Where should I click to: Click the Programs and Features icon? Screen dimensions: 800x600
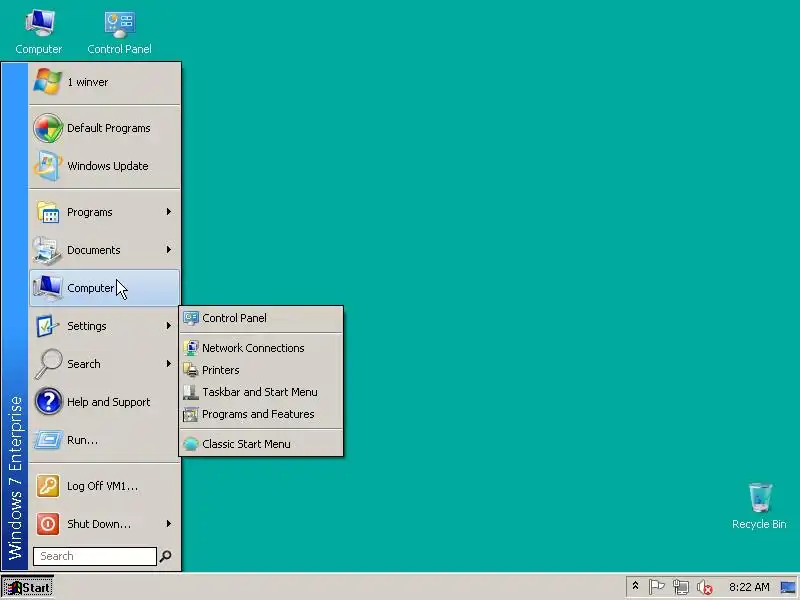click(191, 414)
